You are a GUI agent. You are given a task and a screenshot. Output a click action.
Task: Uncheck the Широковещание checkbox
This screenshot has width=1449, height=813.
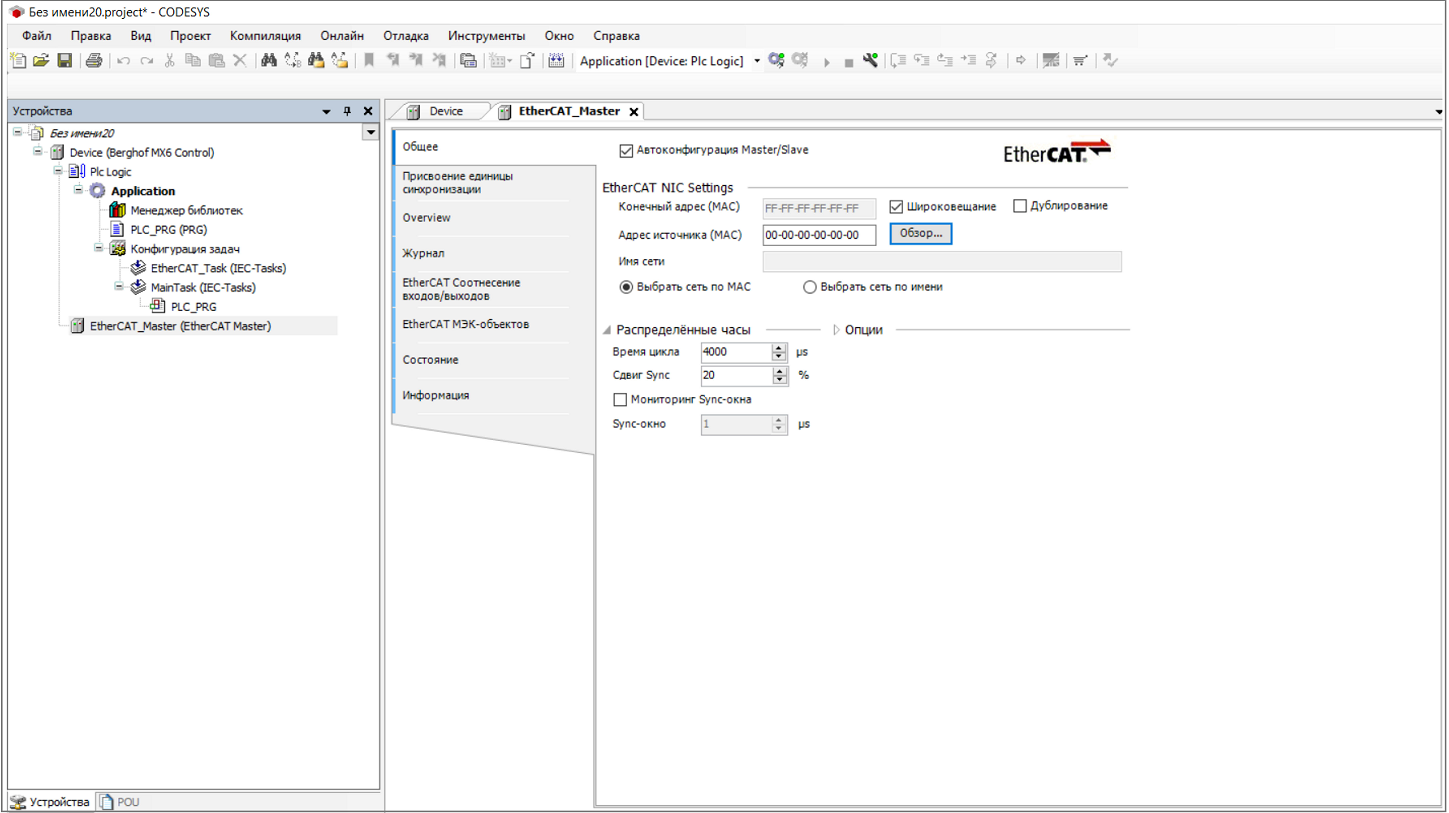click(x=896, y=207)
